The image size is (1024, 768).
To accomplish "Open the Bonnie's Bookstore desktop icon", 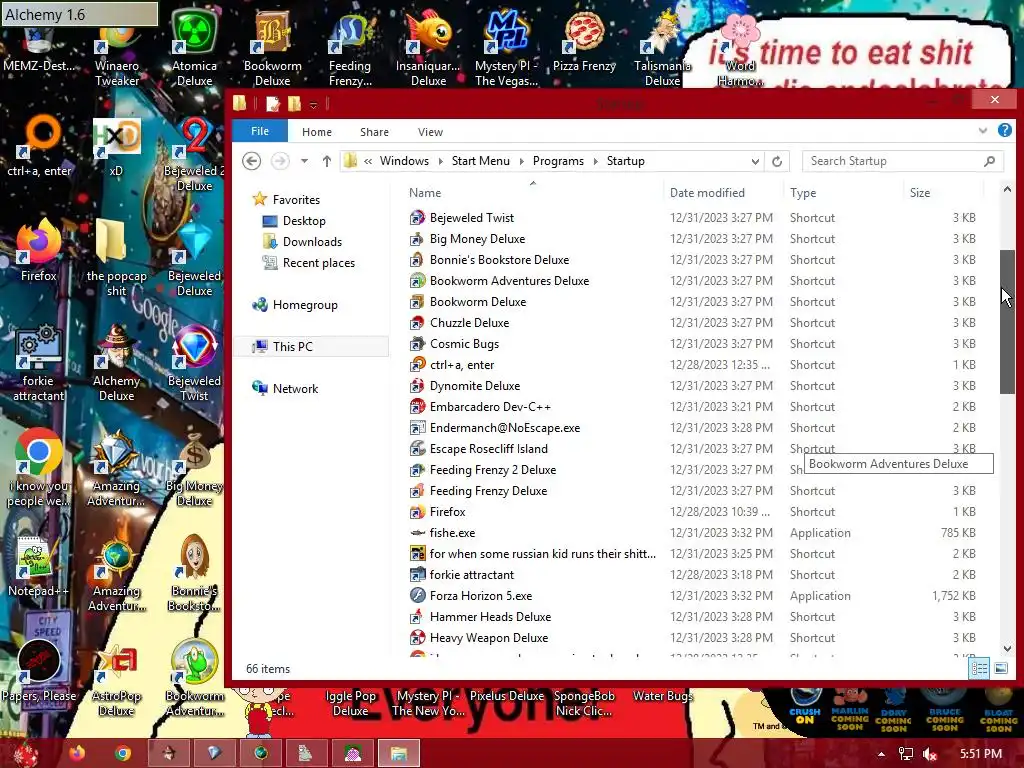I will pyautogui.click(x=194, y=571).
